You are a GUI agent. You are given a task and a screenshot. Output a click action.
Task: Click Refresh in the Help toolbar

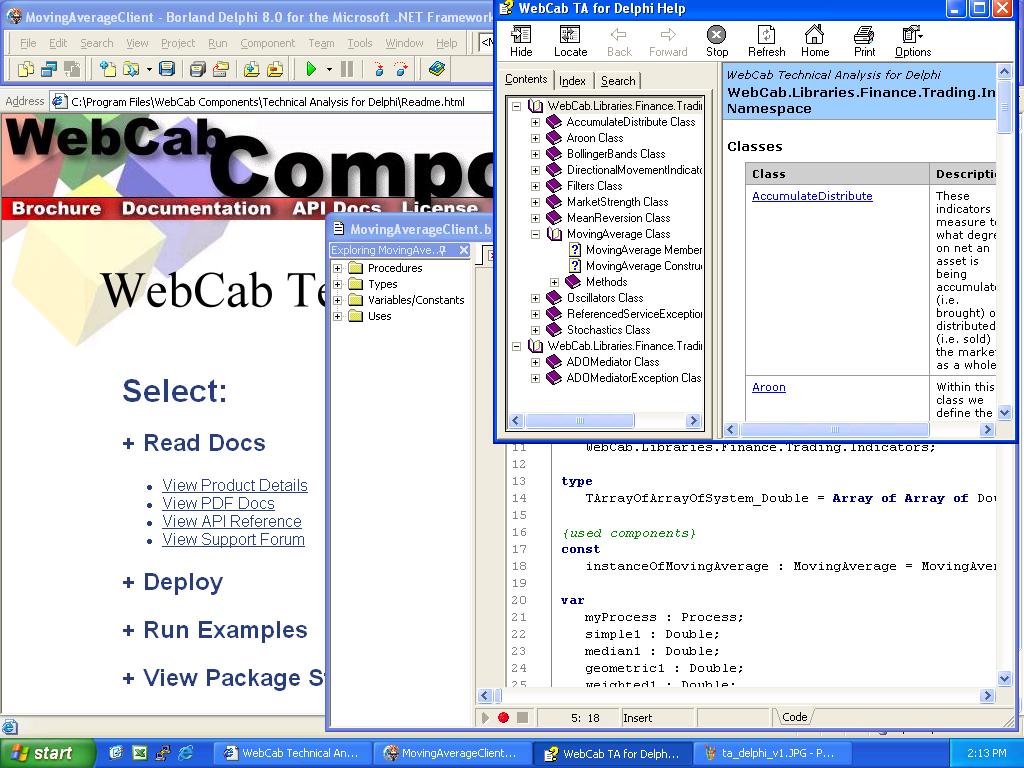pyautogui.click(x=766, y=42)
